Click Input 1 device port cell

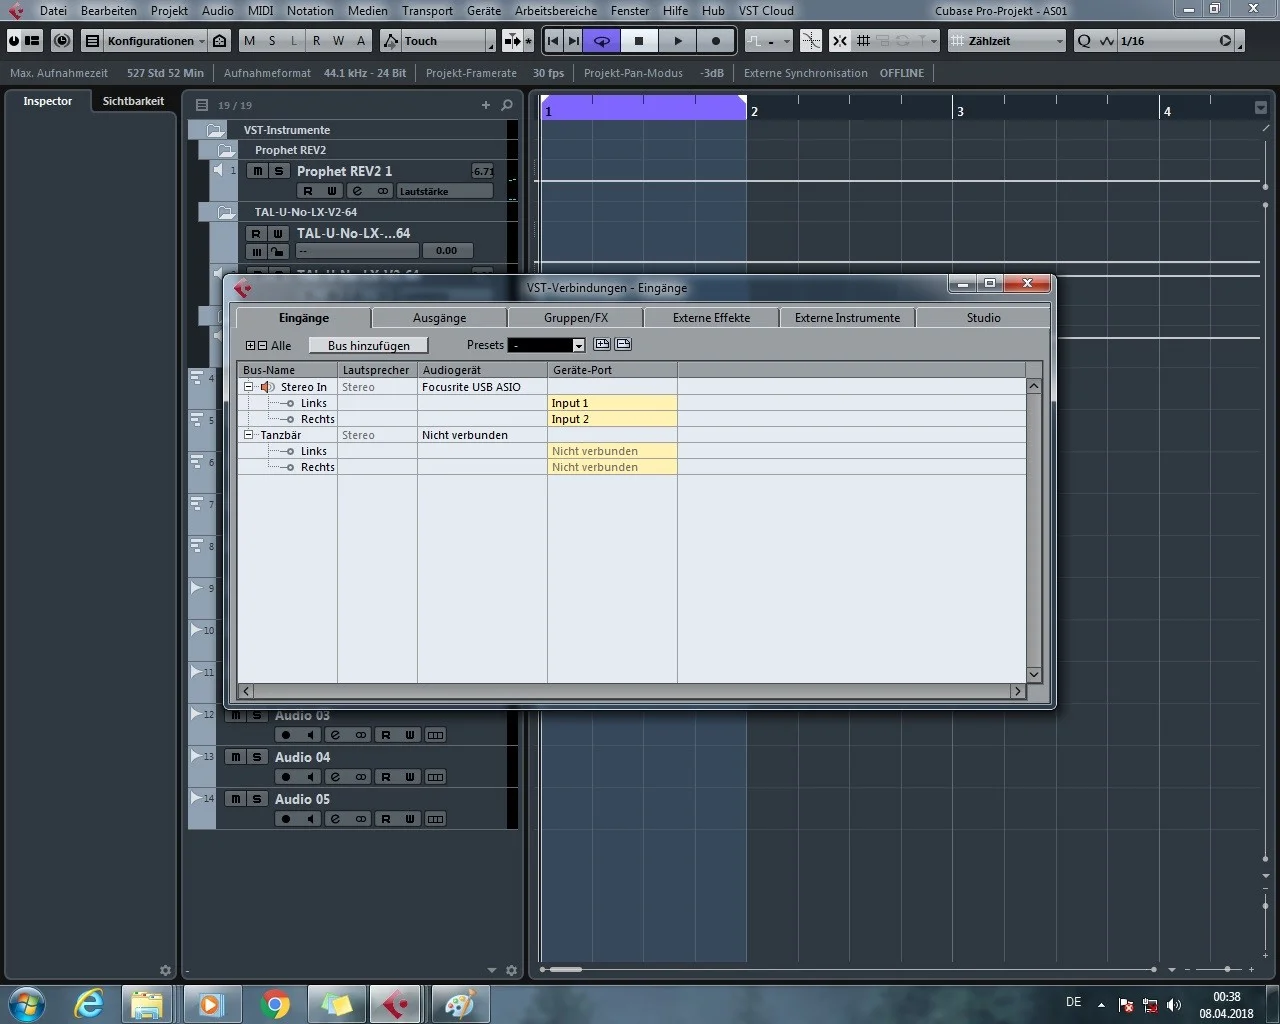(x=612, y=403)
